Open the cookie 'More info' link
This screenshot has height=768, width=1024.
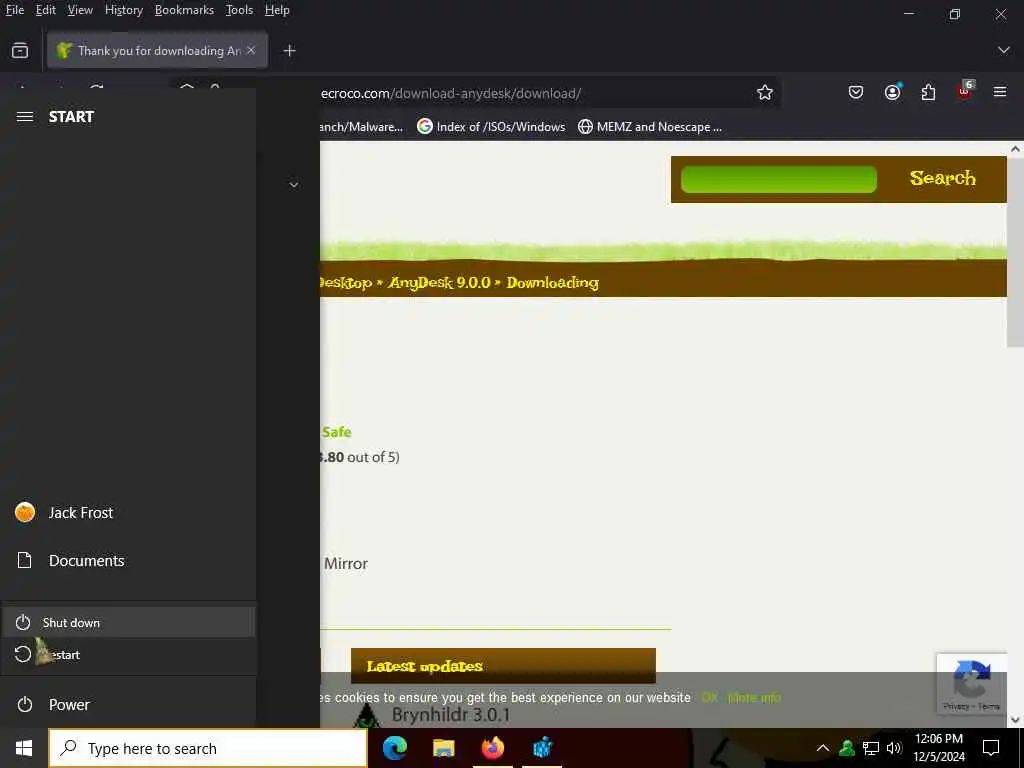pyautogui.click(x=754, y=697)
